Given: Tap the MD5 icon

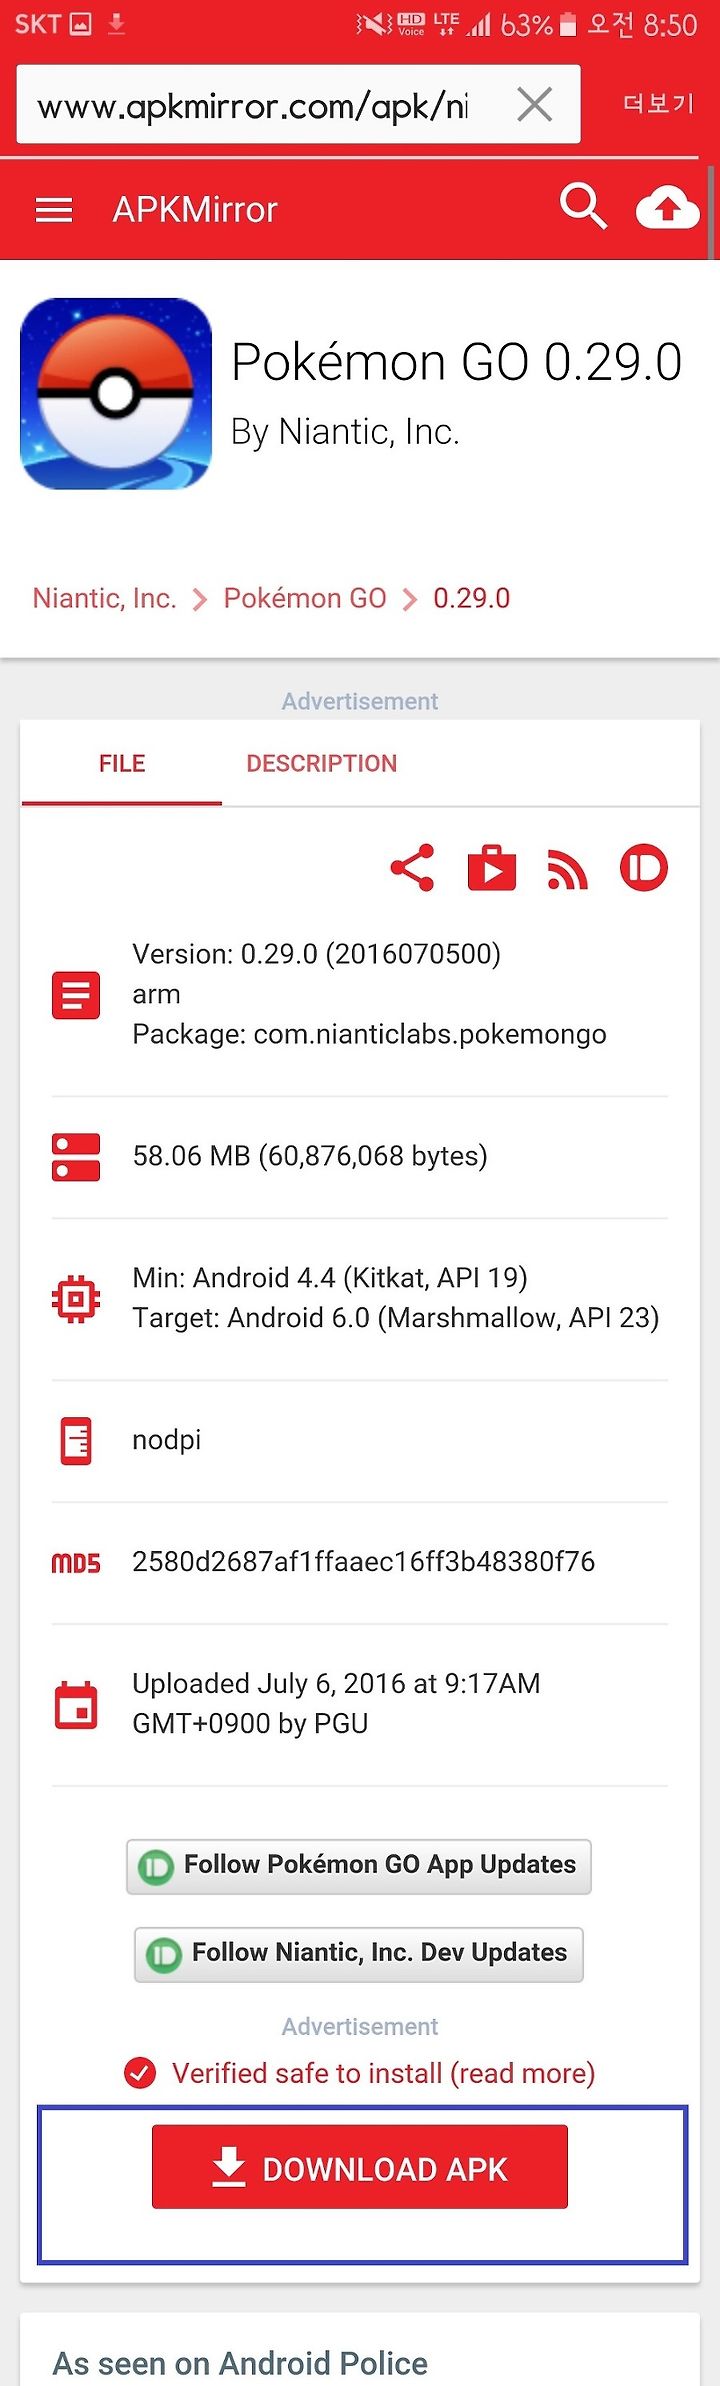Looking at the screenshot, I should [x=76, y=1563].
